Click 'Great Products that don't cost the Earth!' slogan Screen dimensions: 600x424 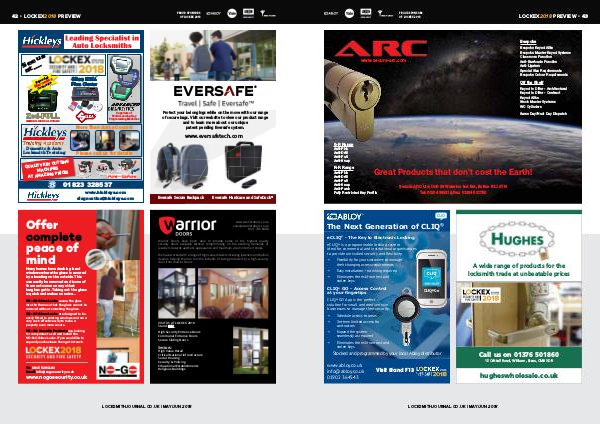pyautogui.click(x=453, y=172)
